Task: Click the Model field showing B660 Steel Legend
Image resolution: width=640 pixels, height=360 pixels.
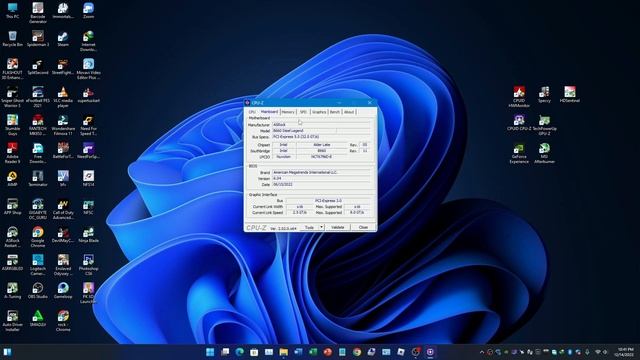Action: 304,131
